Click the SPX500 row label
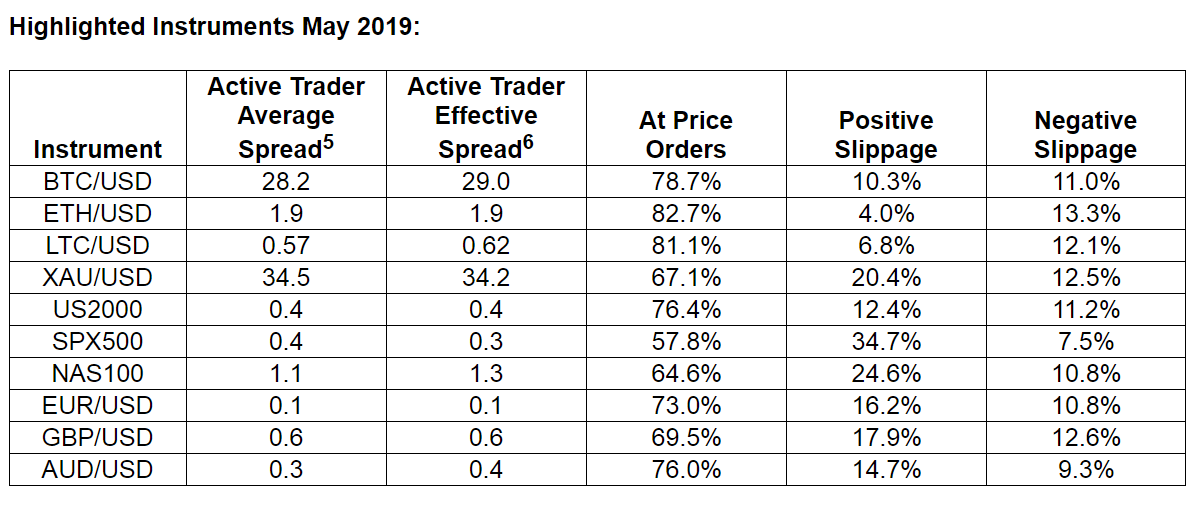The image size is (1196, 506). [x=97, y=342]
